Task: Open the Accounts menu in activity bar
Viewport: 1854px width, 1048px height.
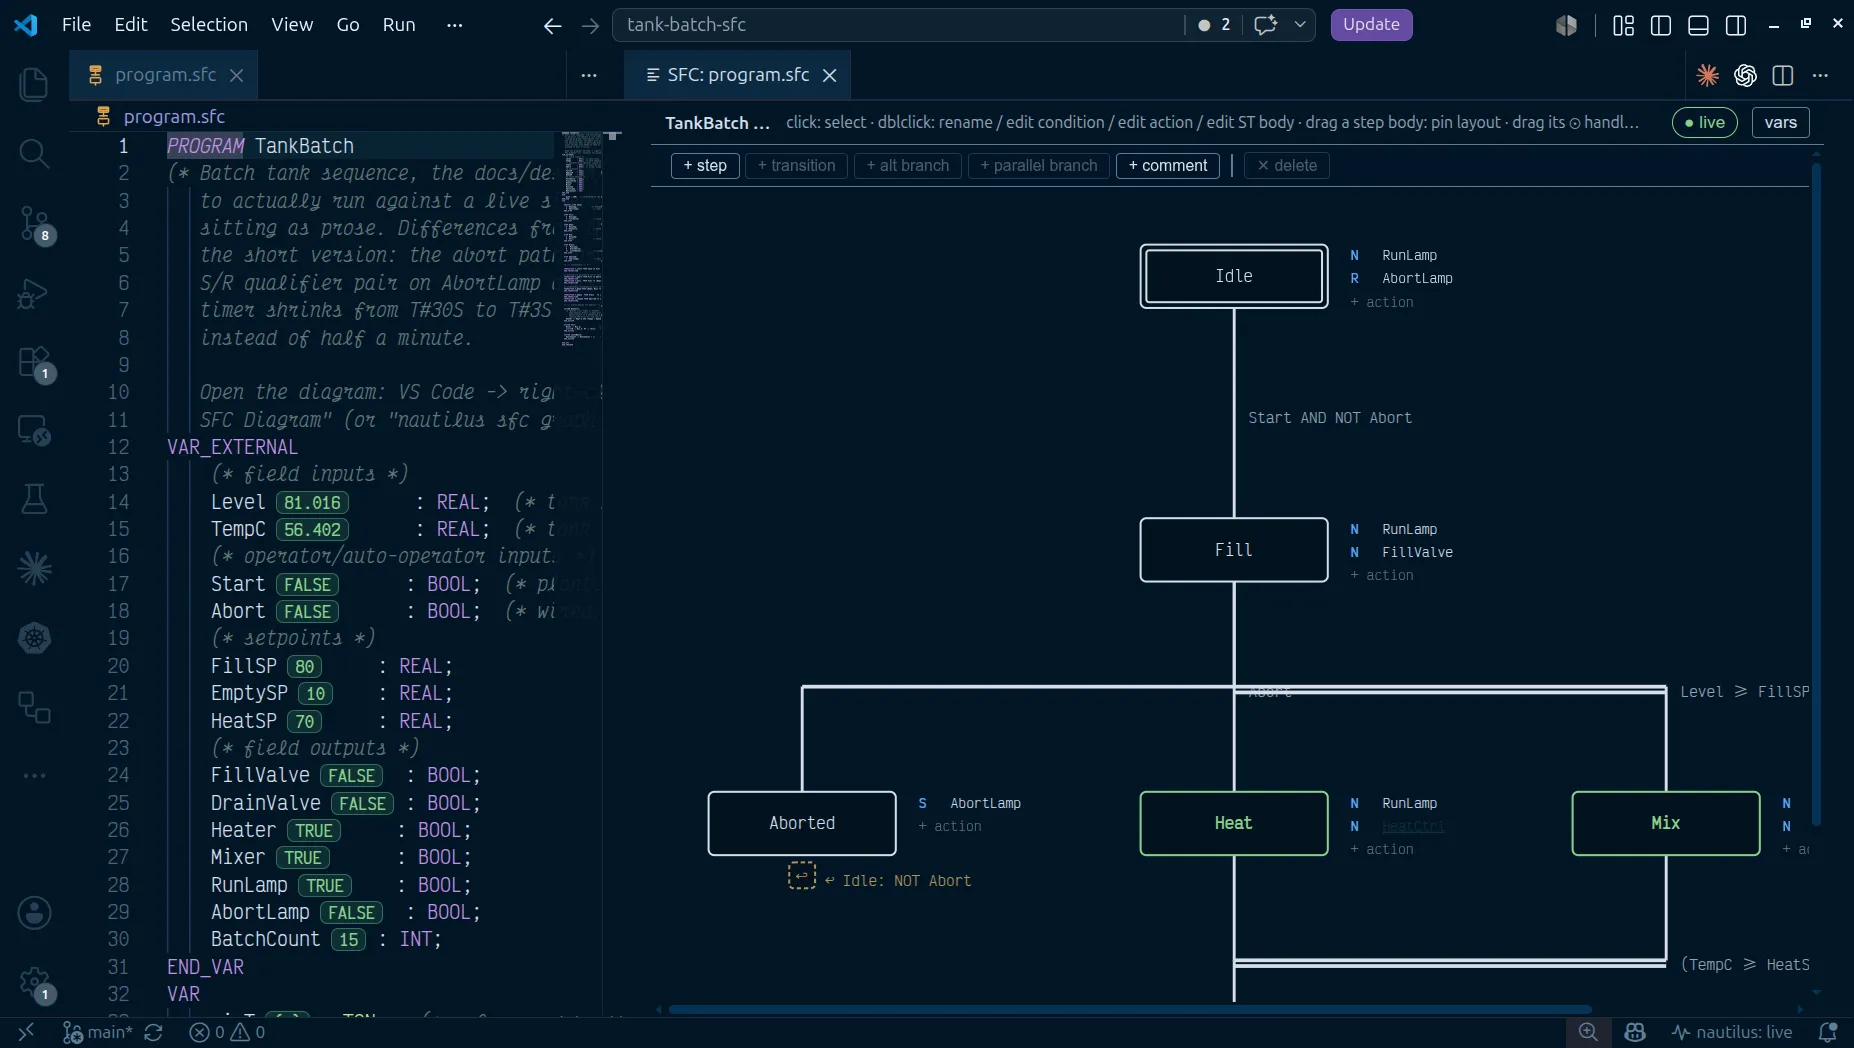Action: click(34, 912)
